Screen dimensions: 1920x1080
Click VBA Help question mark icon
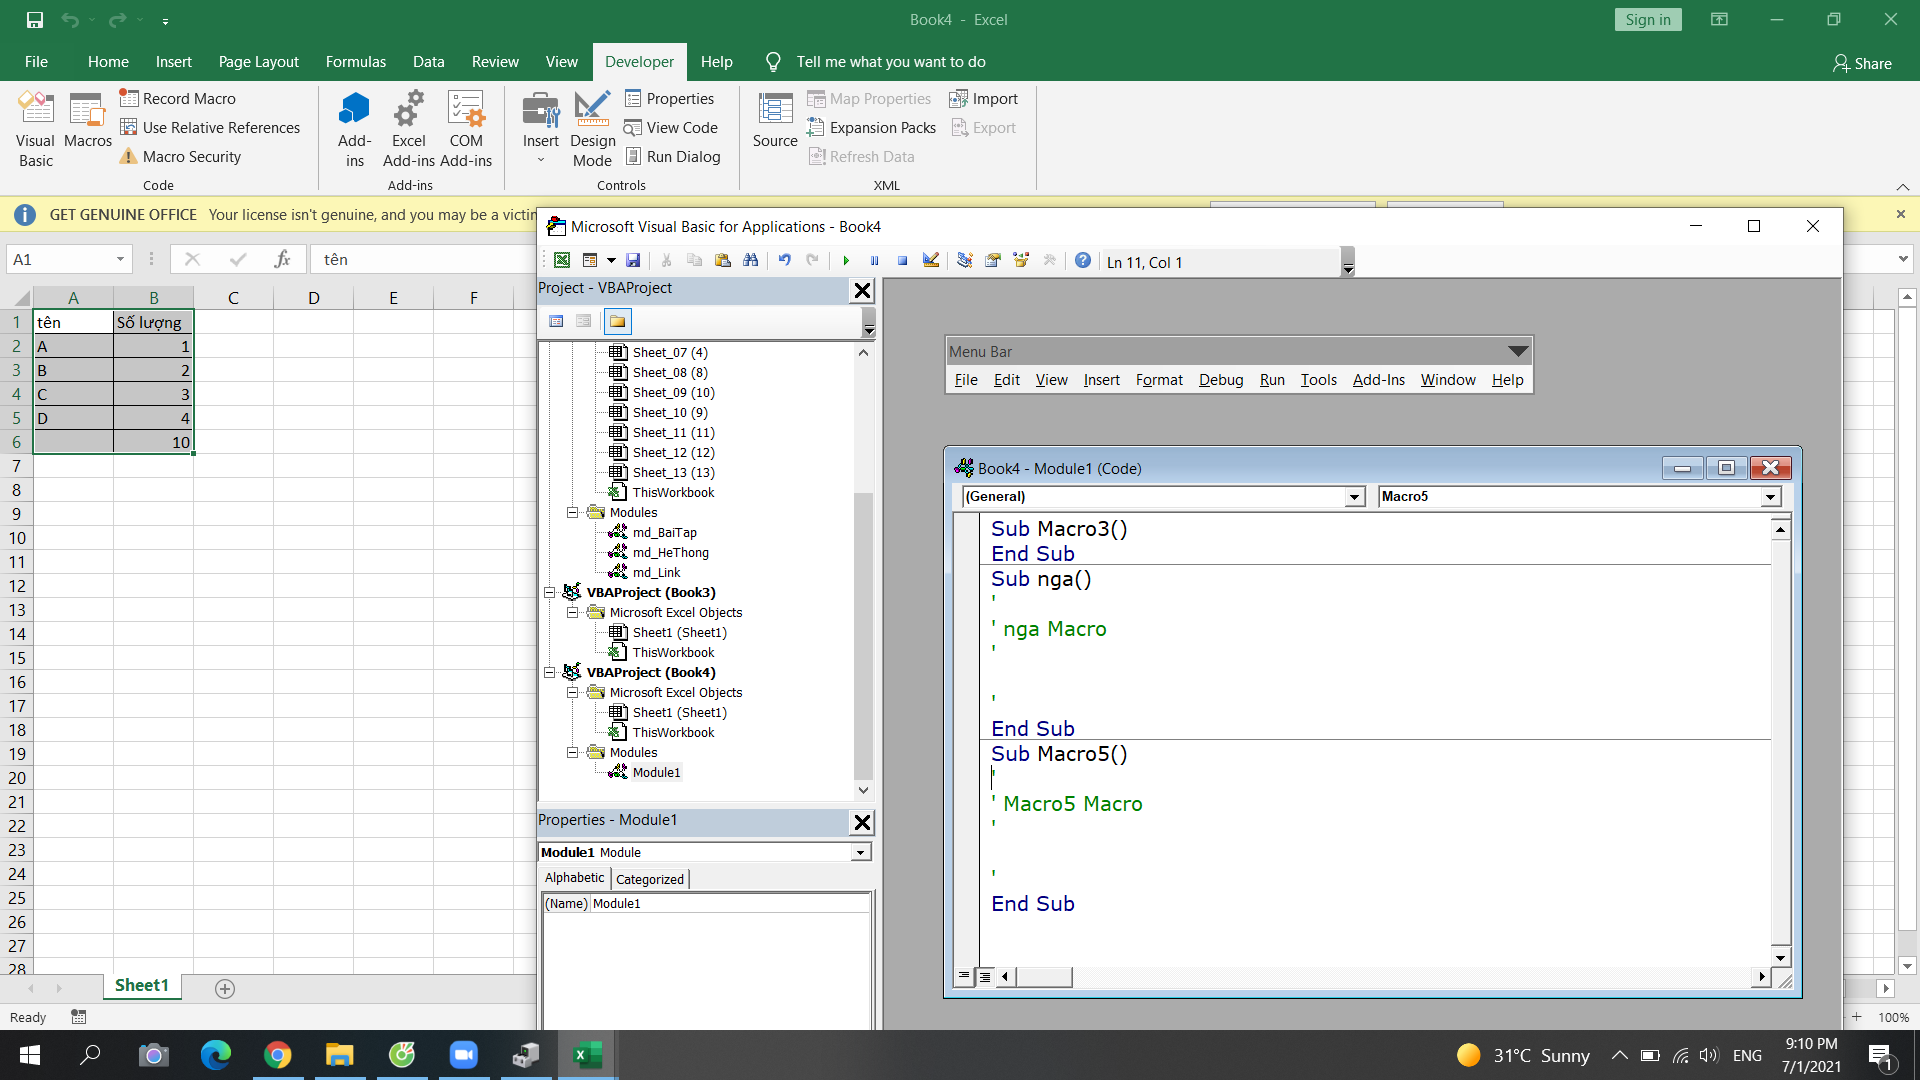tap(1083, 260)
